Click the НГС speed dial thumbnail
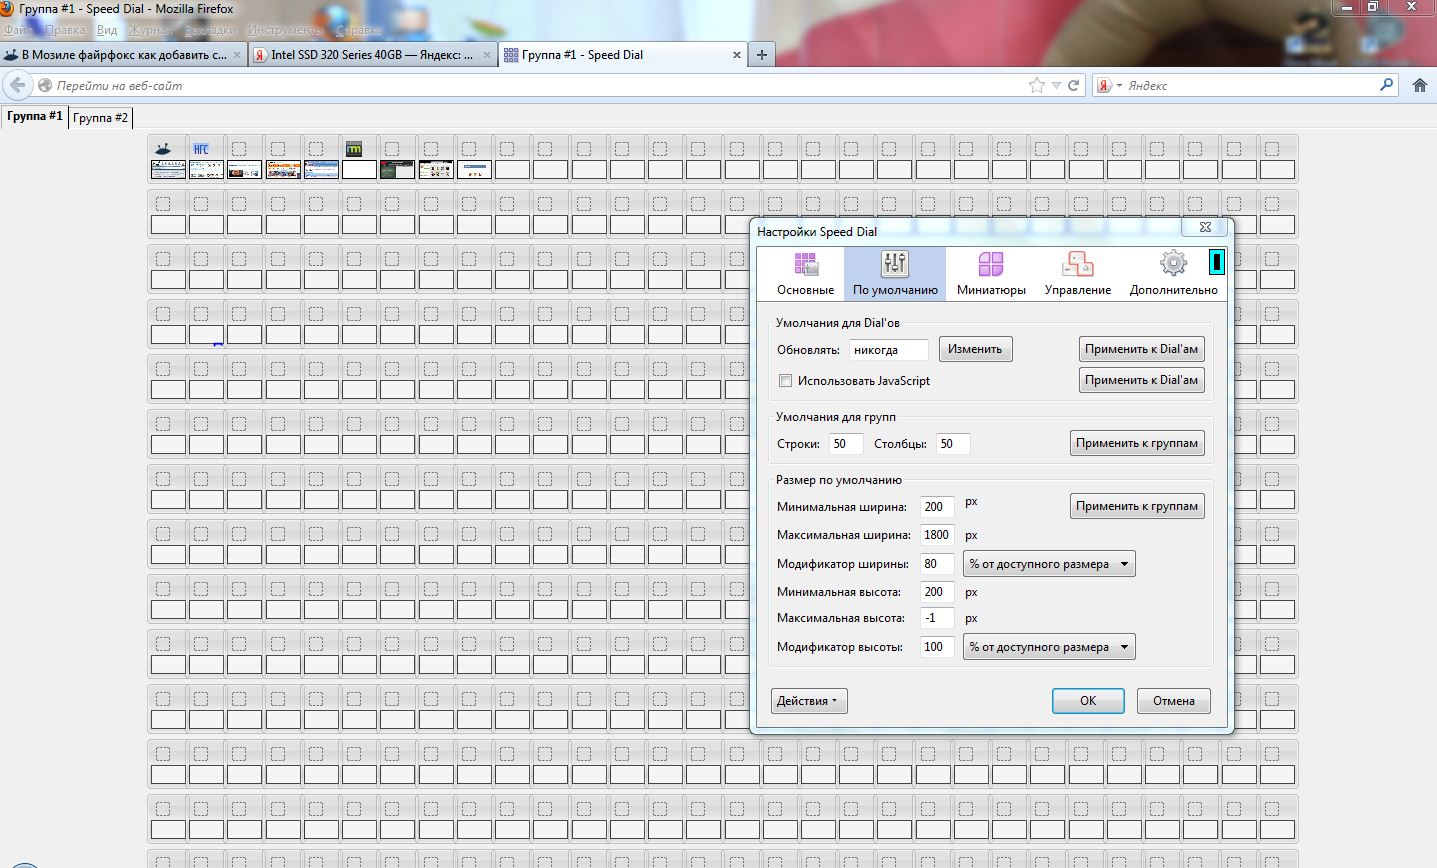This screenshot has height=868, width=1437. tap(206, 169)
